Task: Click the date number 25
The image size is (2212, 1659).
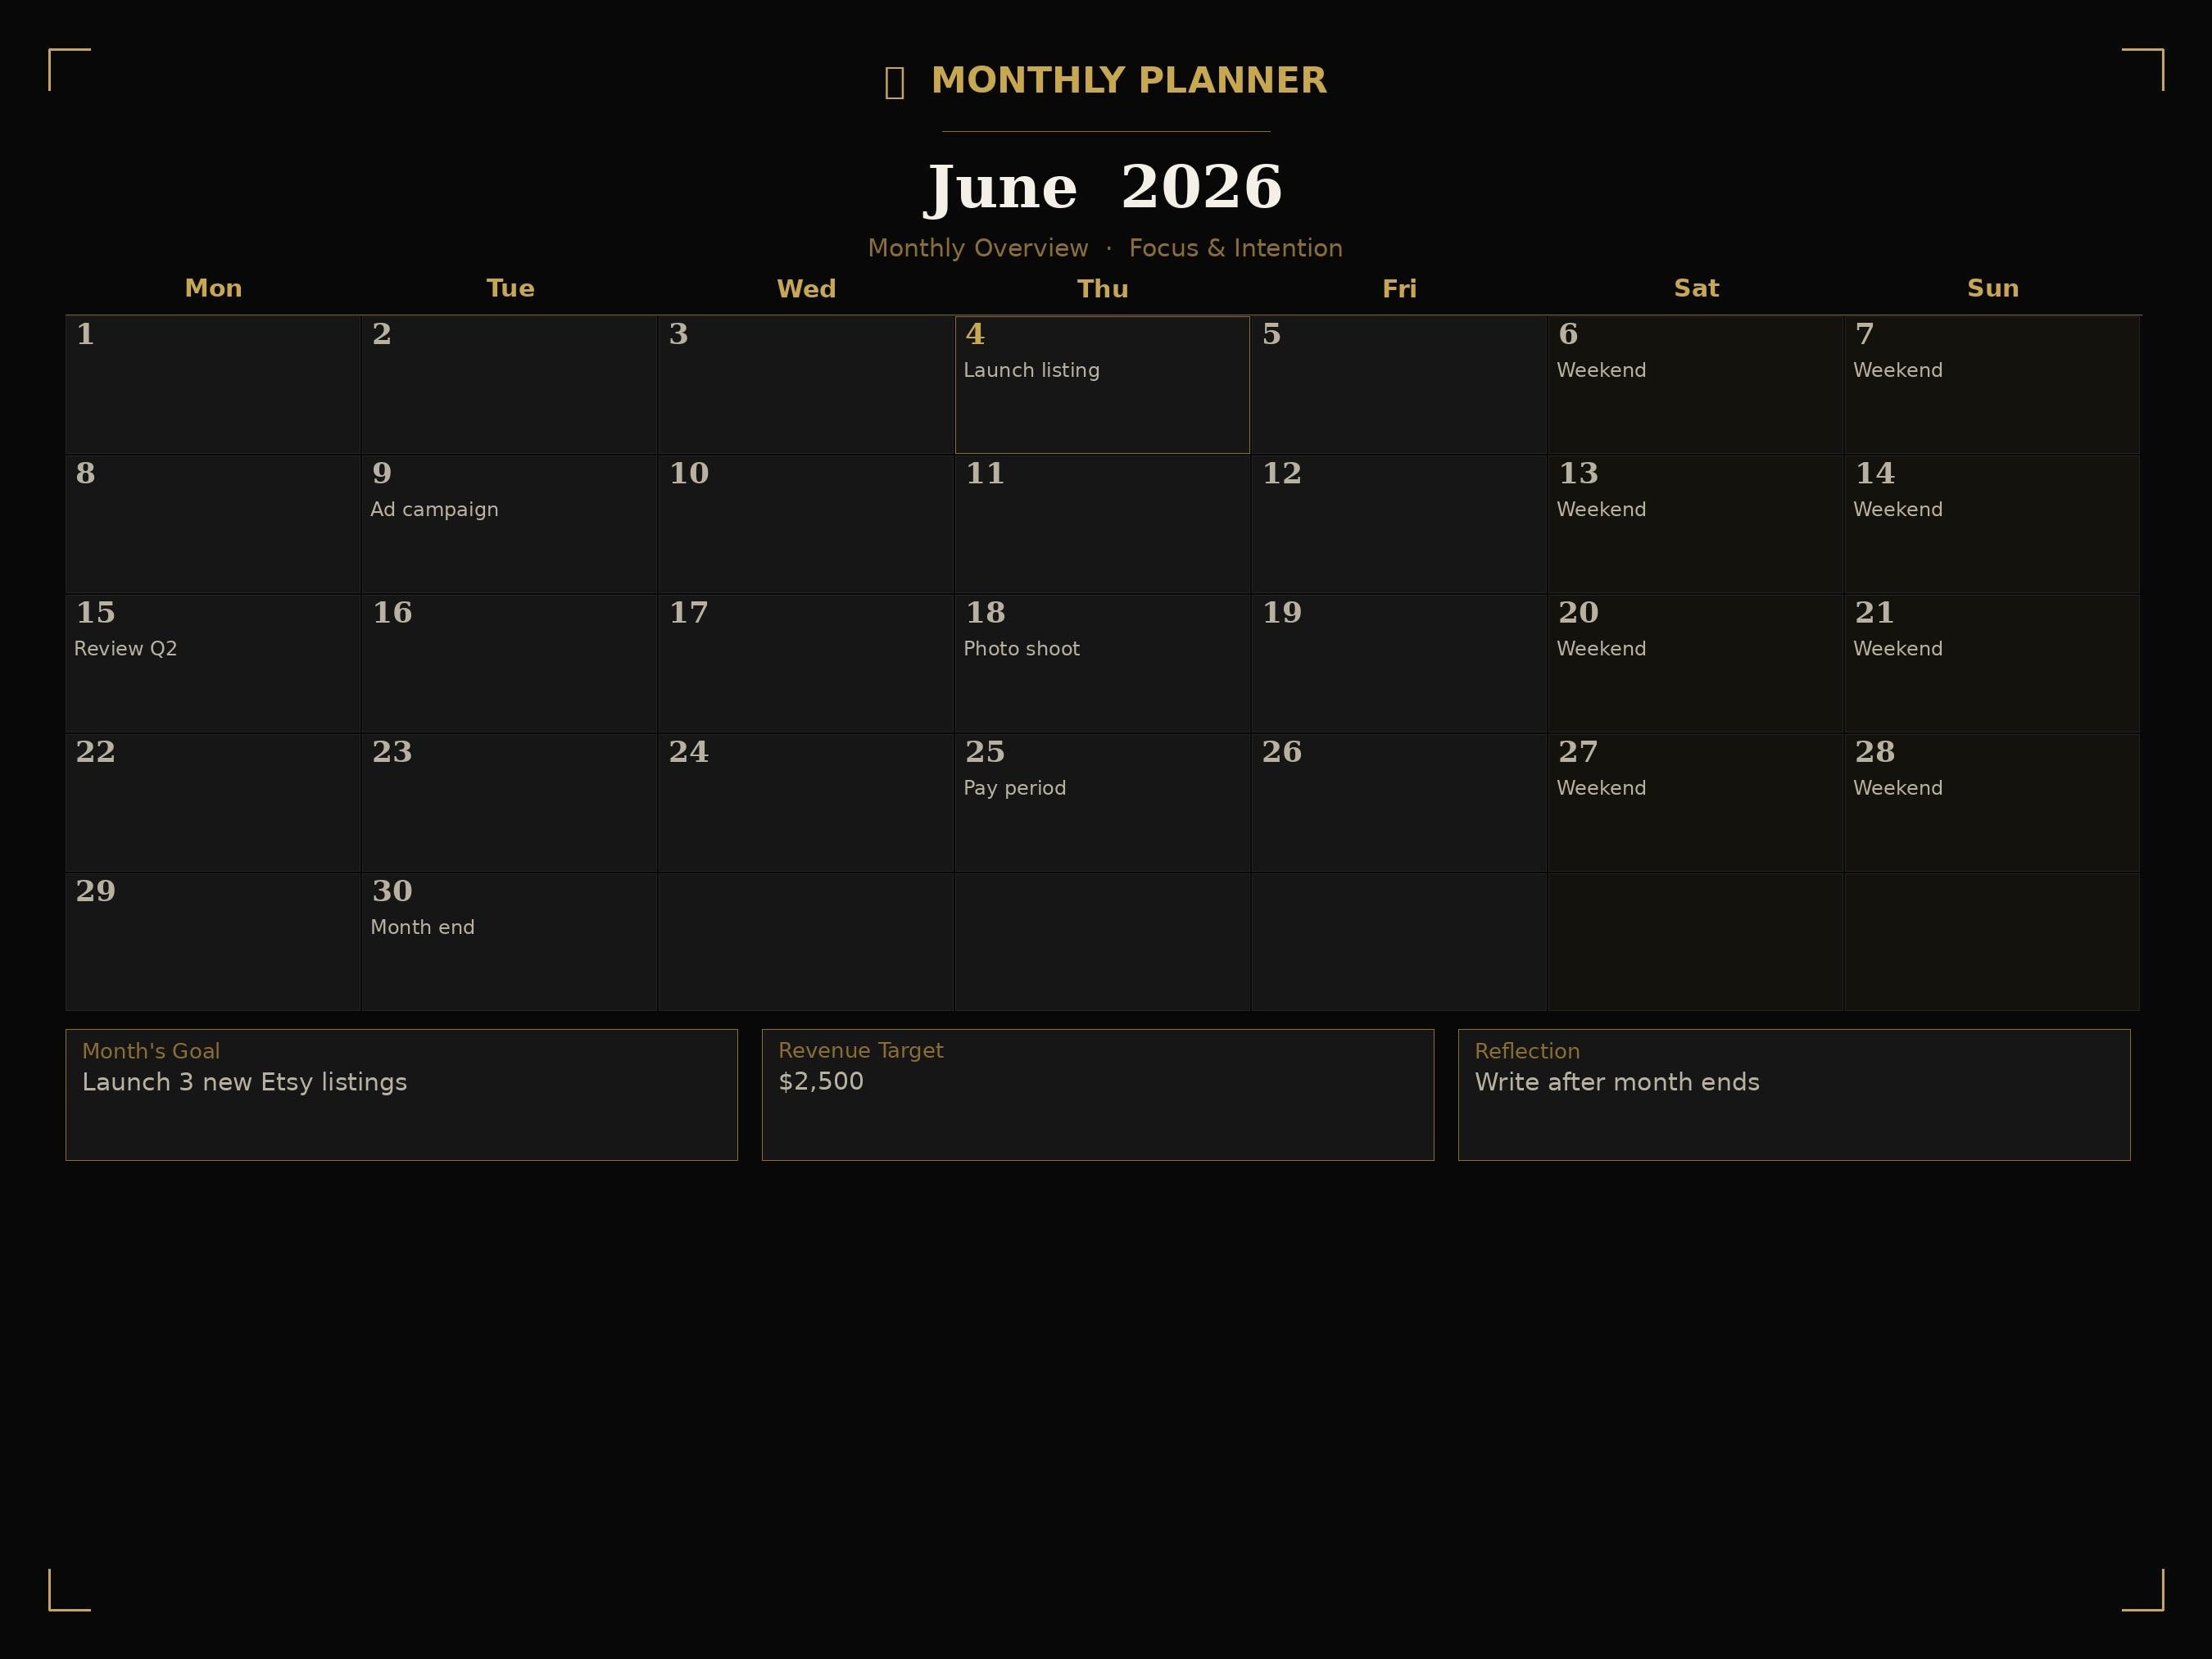Action: (x=985, y=751)
